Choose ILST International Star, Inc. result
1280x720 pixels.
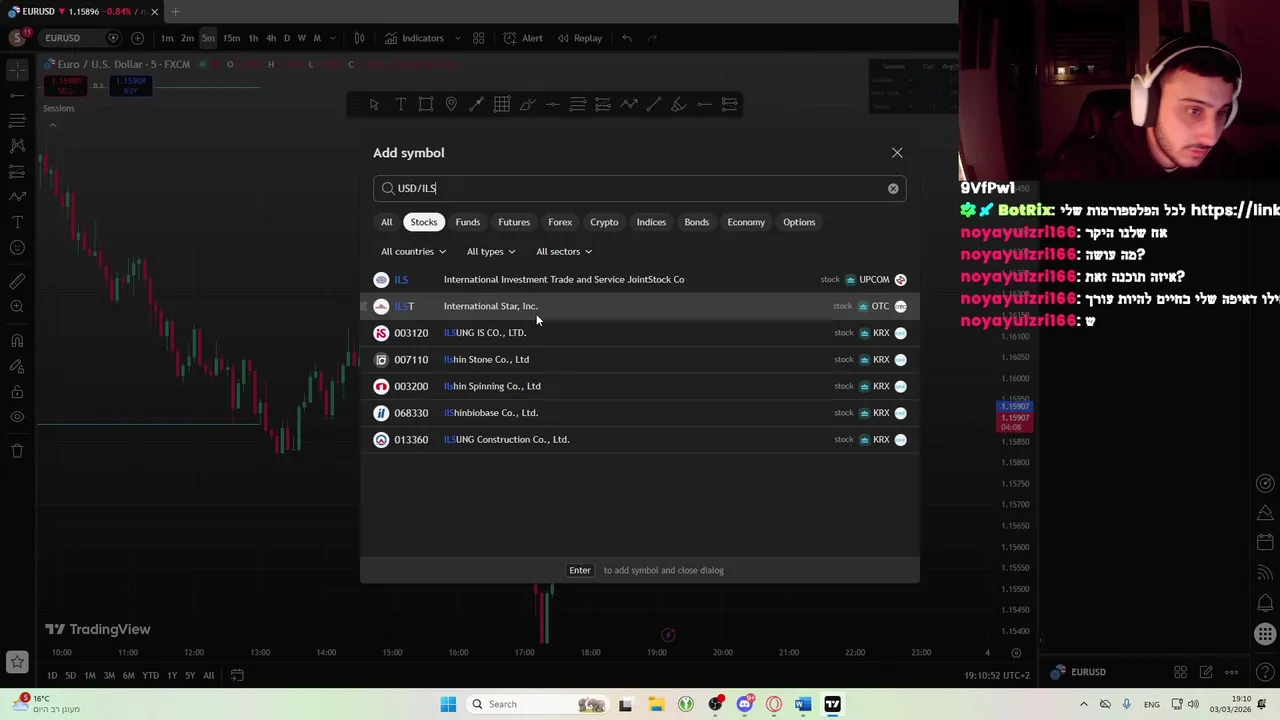click(640, 306)
